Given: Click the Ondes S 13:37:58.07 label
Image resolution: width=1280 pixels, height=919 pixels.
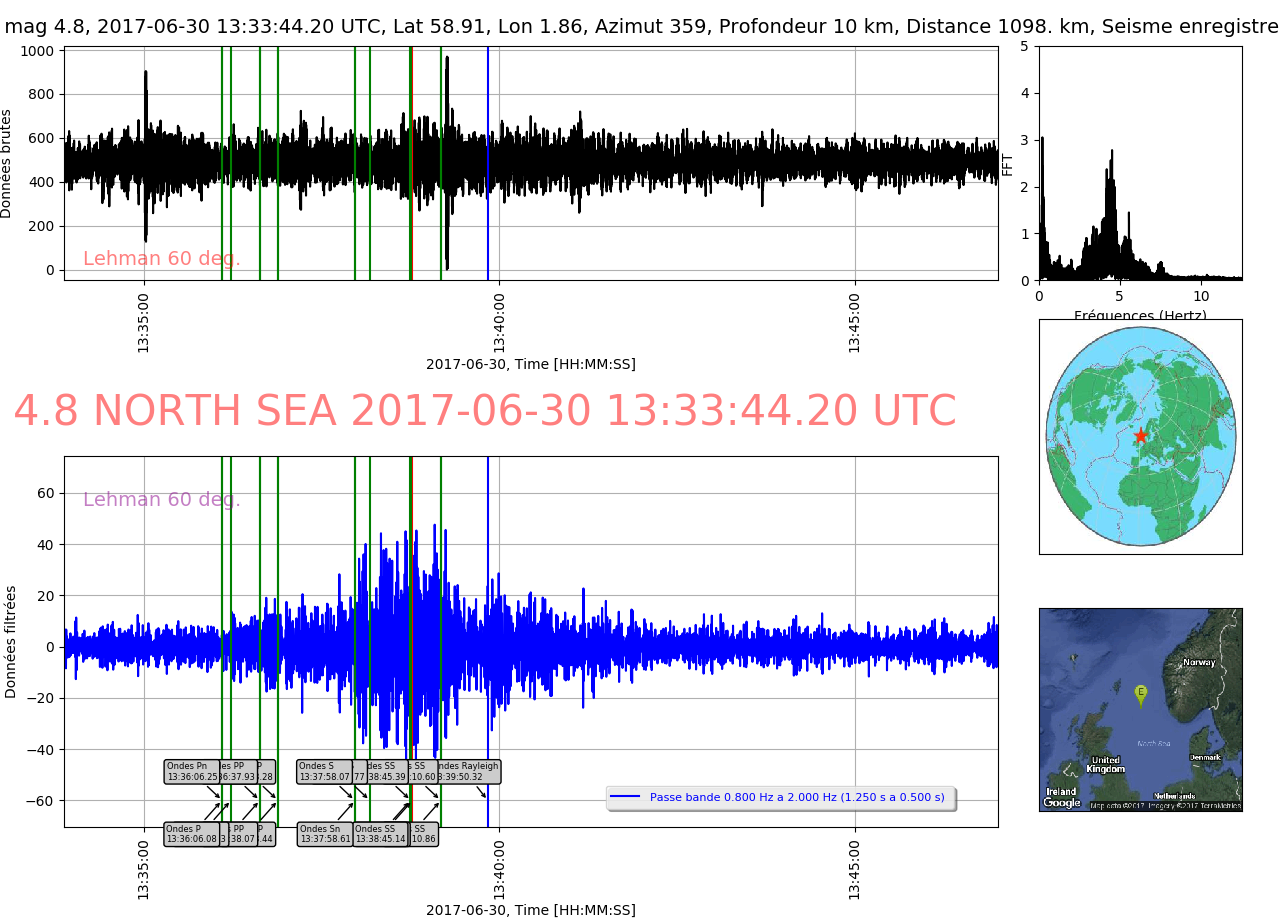Looking at the screenshot, I should coord(324,771).
